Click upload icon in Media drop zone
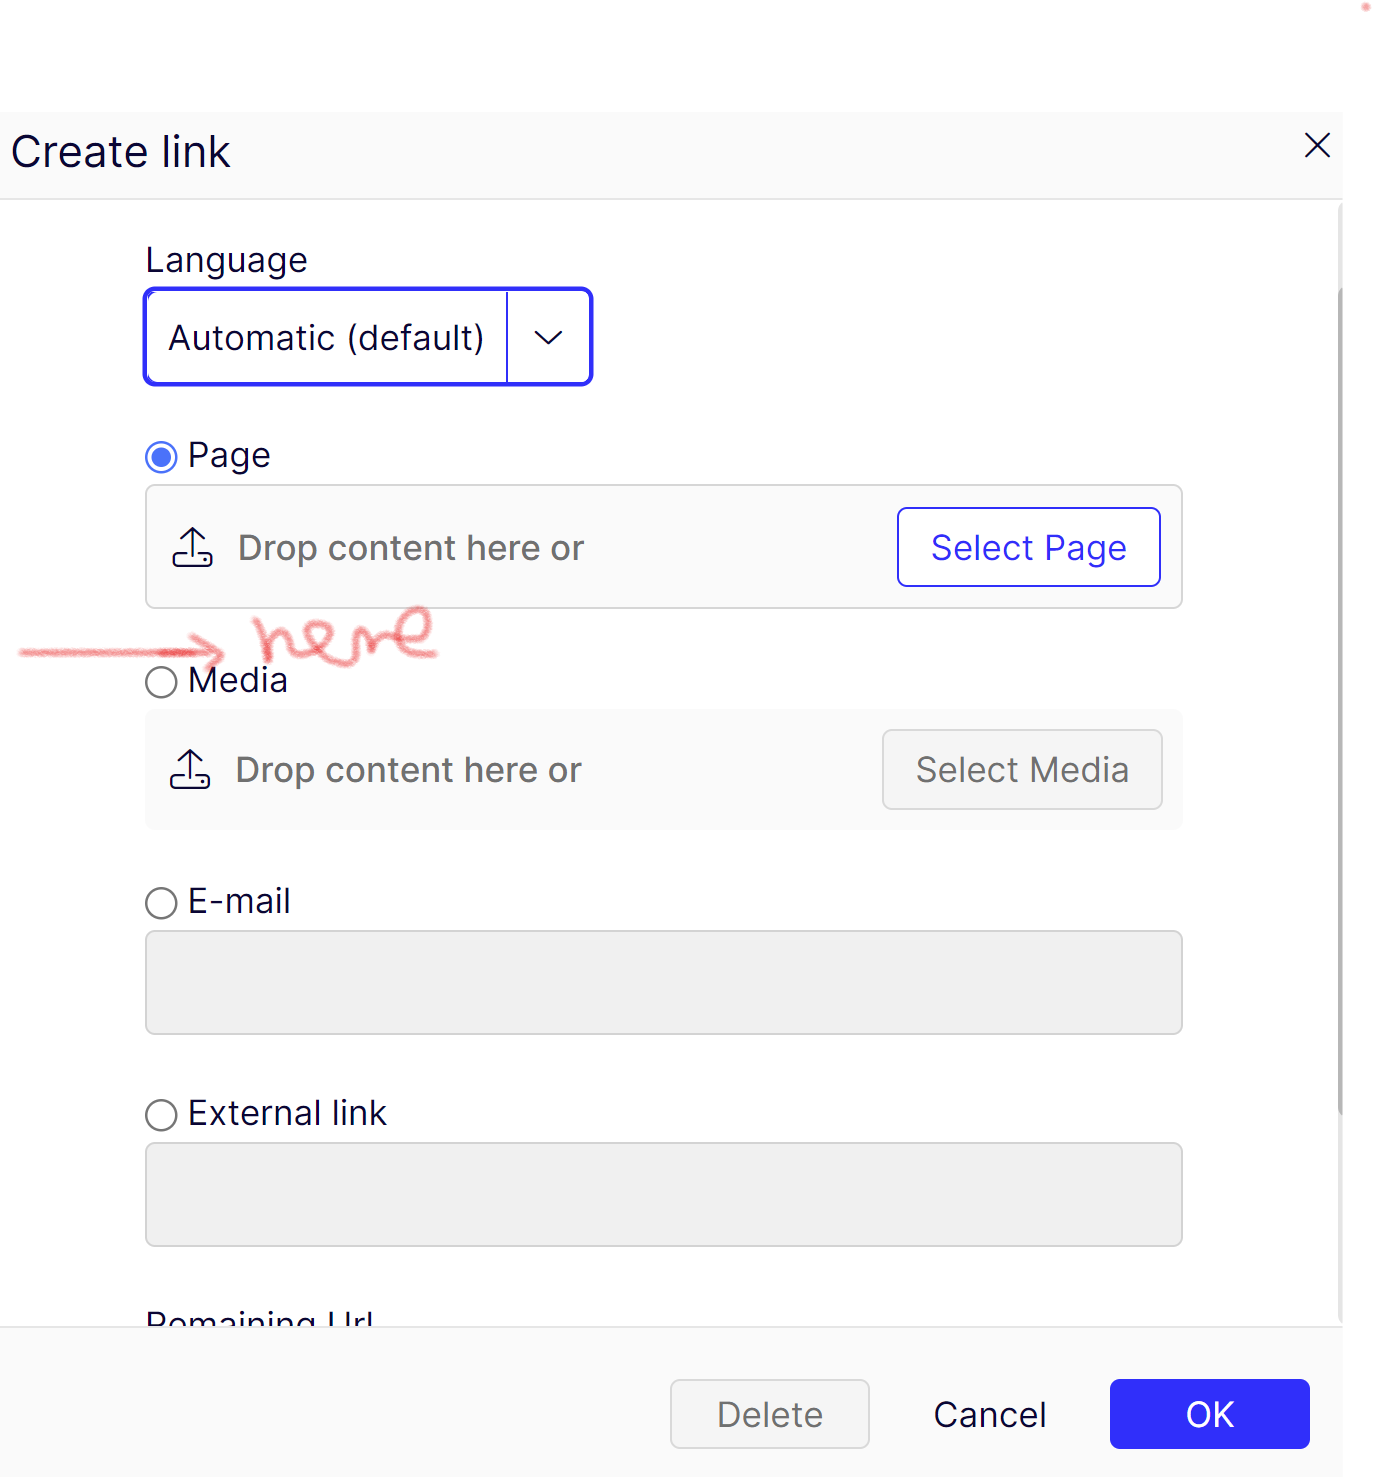Screen dimensions: 1373x1477 click(190, 770)
